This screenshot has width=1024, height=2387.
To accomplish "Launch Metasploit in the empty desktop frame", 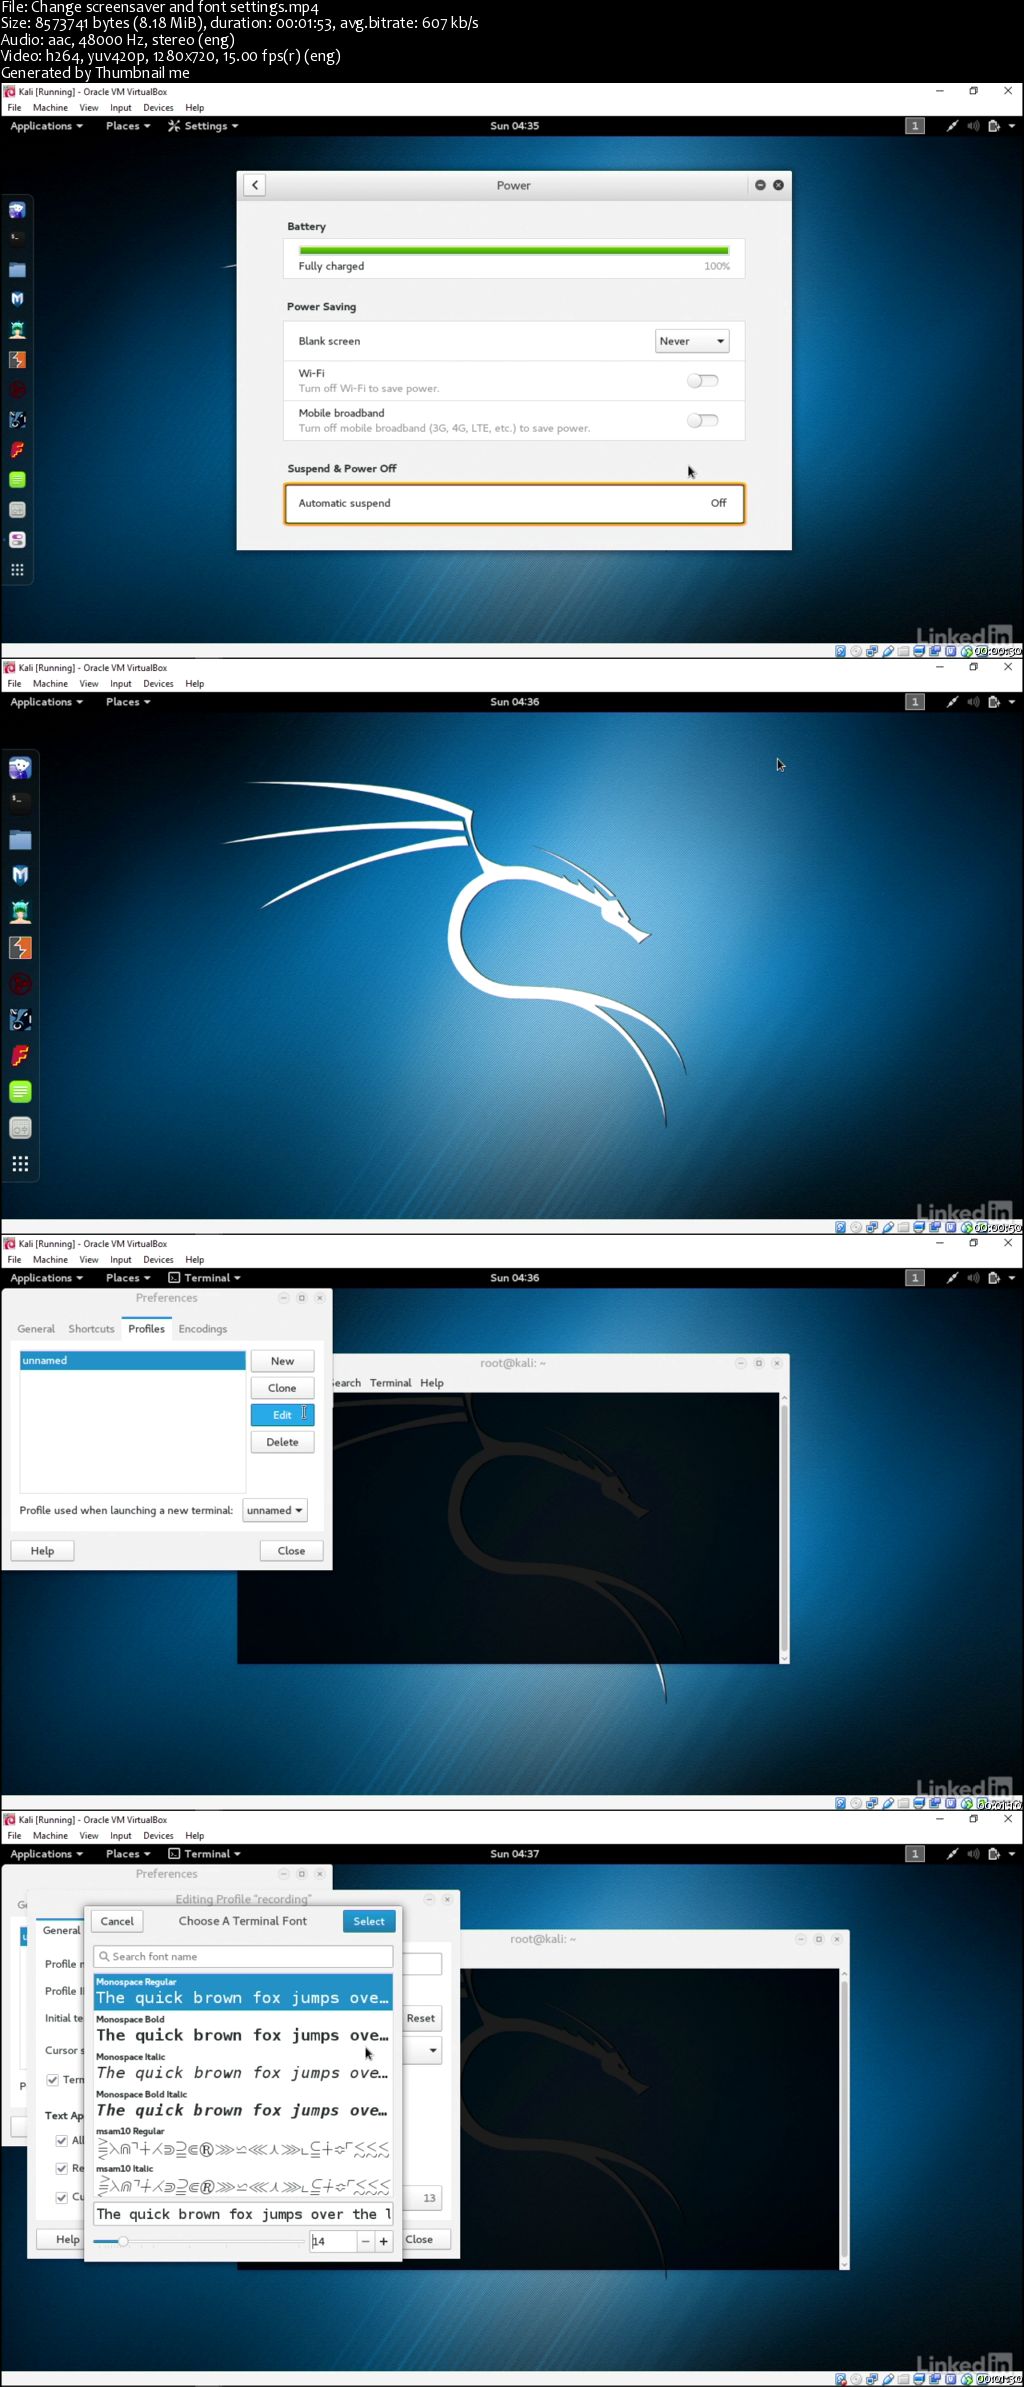I will (x=20, y=875).
